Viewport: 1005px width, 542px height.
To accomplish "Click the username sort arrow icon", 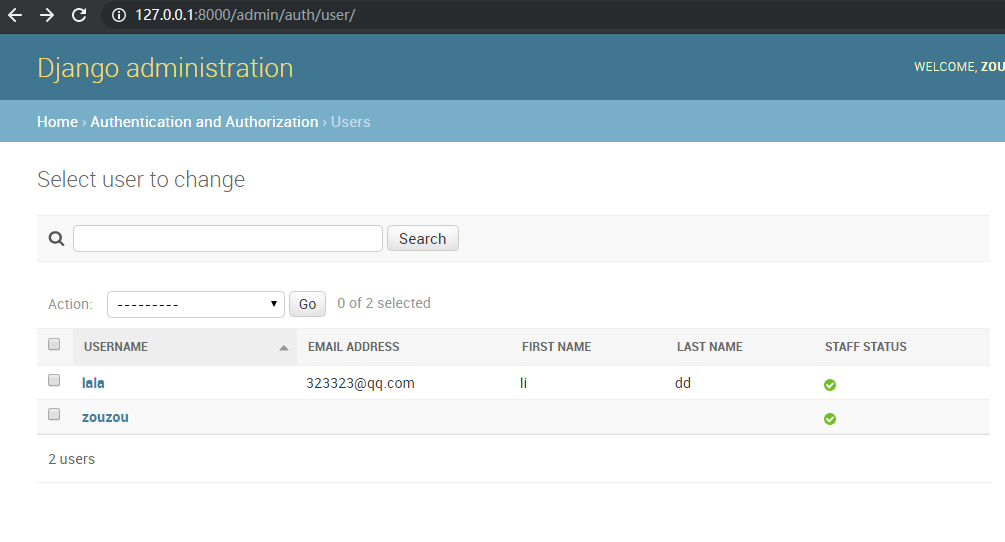I will [284, 348].
